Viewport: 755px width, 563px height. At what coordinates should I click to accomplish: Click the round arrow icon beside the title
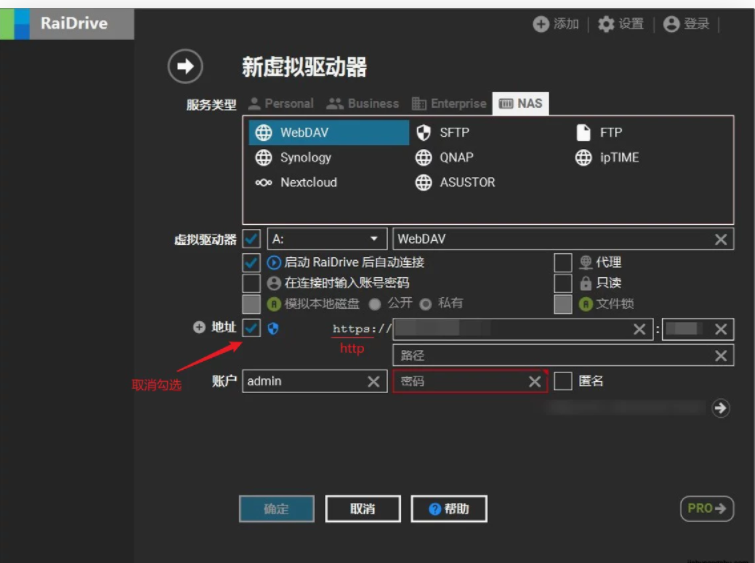click(185, 66)
